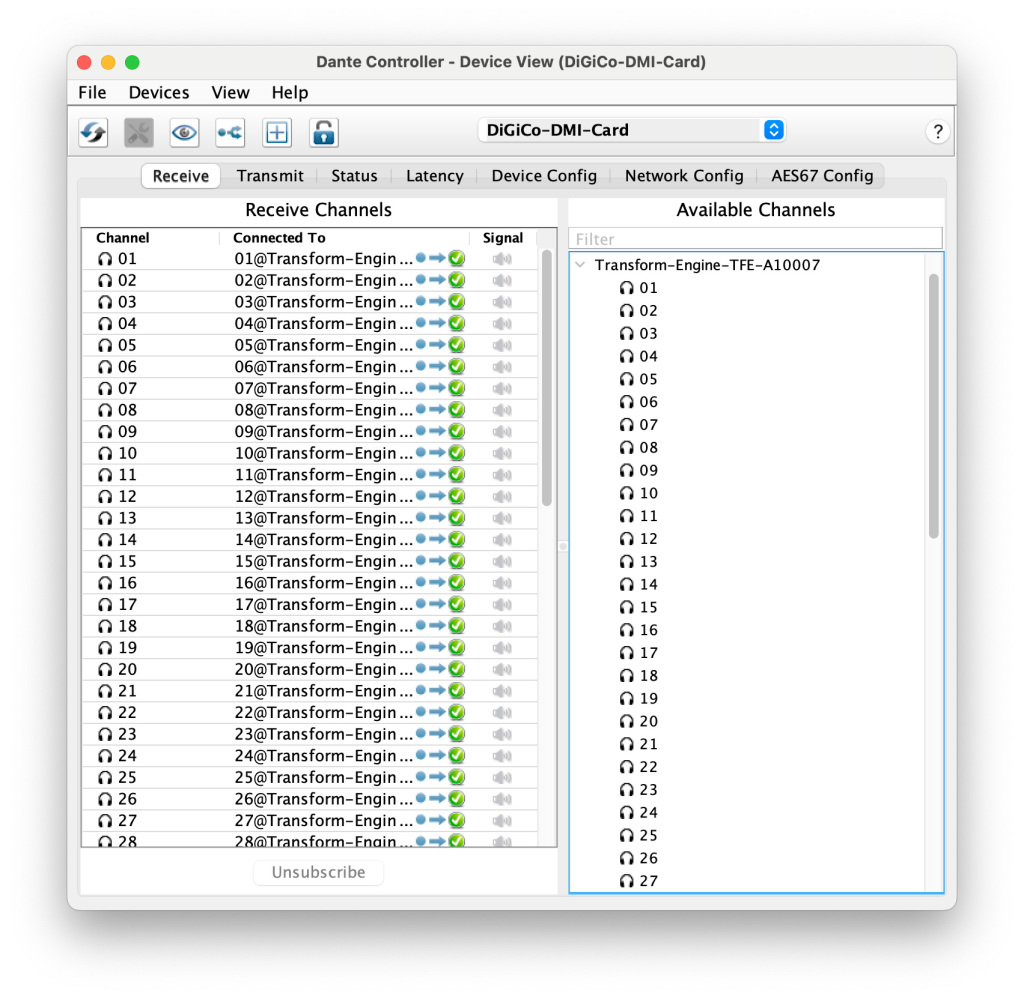
Task: Open the Devices menu
Action: coord(159,93)
